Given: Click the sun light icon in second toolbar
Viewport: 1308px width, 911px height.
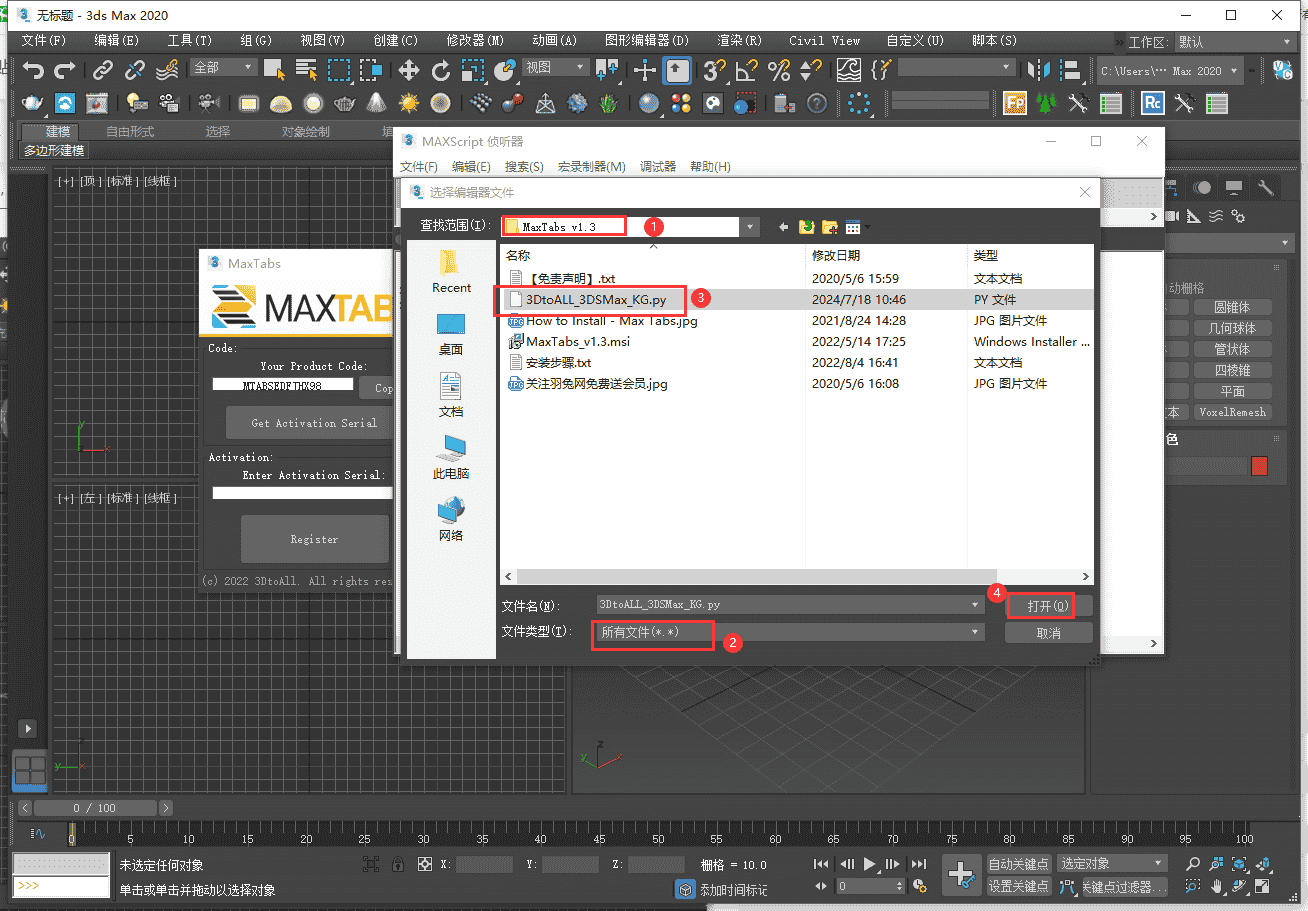Looking at the screenshot, I should coord(408,103).
